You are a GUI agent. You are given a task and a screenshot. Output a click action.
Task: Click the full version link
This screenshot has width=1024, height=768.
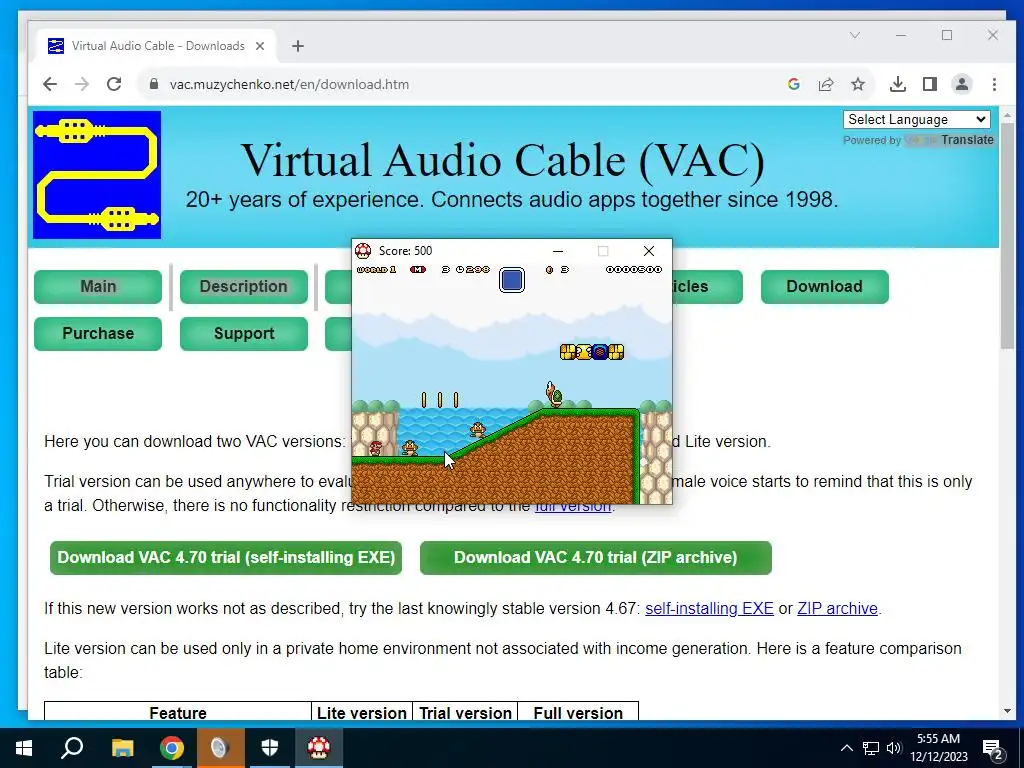click(573, 507)
